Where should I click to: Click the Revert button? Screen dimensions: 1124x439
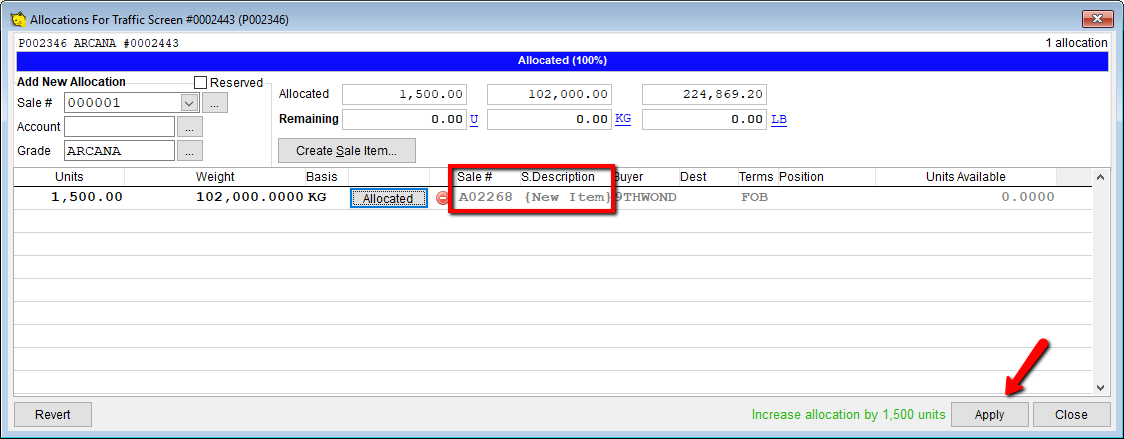53,415
